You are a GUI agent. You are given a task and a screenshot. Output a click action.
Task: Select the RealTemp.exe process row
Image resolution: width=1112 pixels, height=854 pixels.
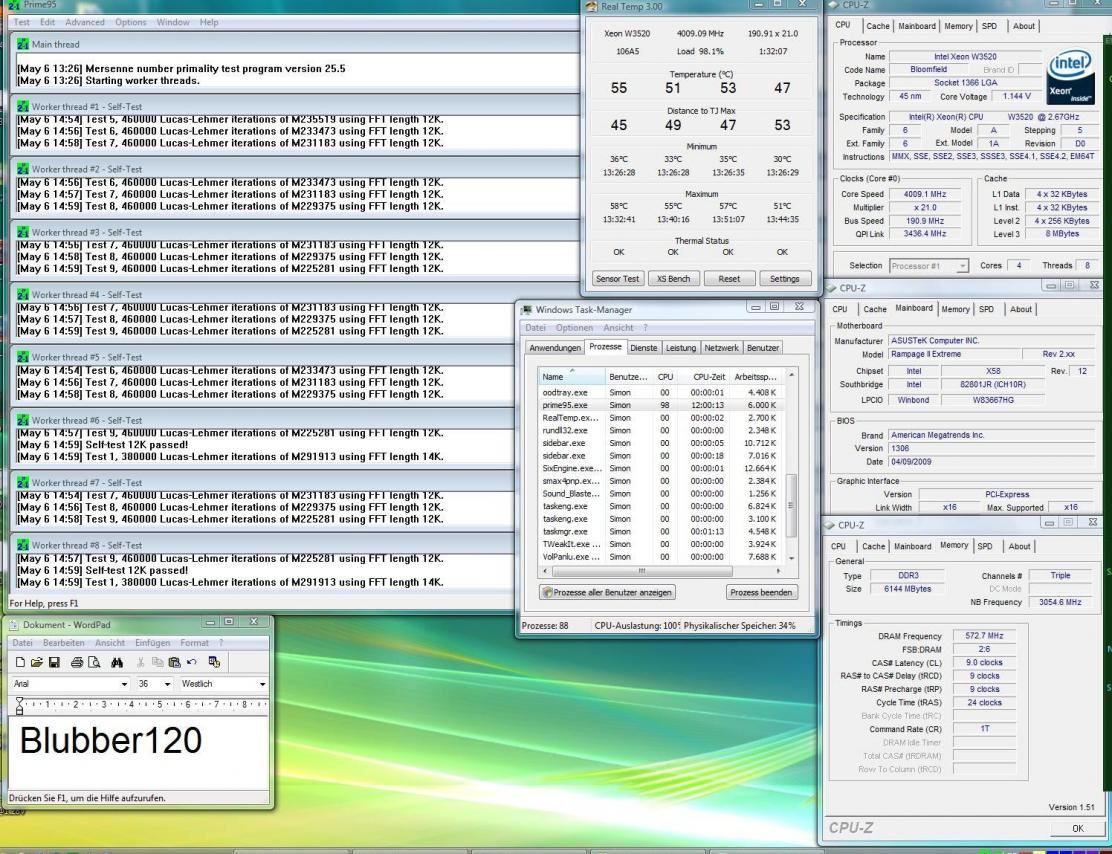click(x=660, y=418)
